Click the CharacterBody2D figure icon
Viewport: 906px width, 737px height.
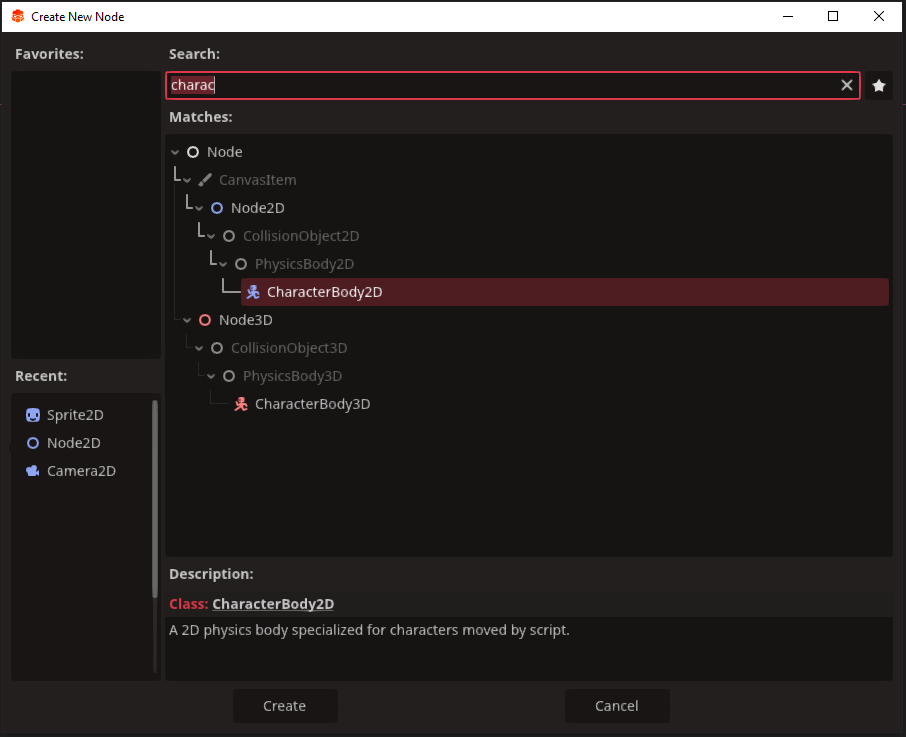pos(253,292)
